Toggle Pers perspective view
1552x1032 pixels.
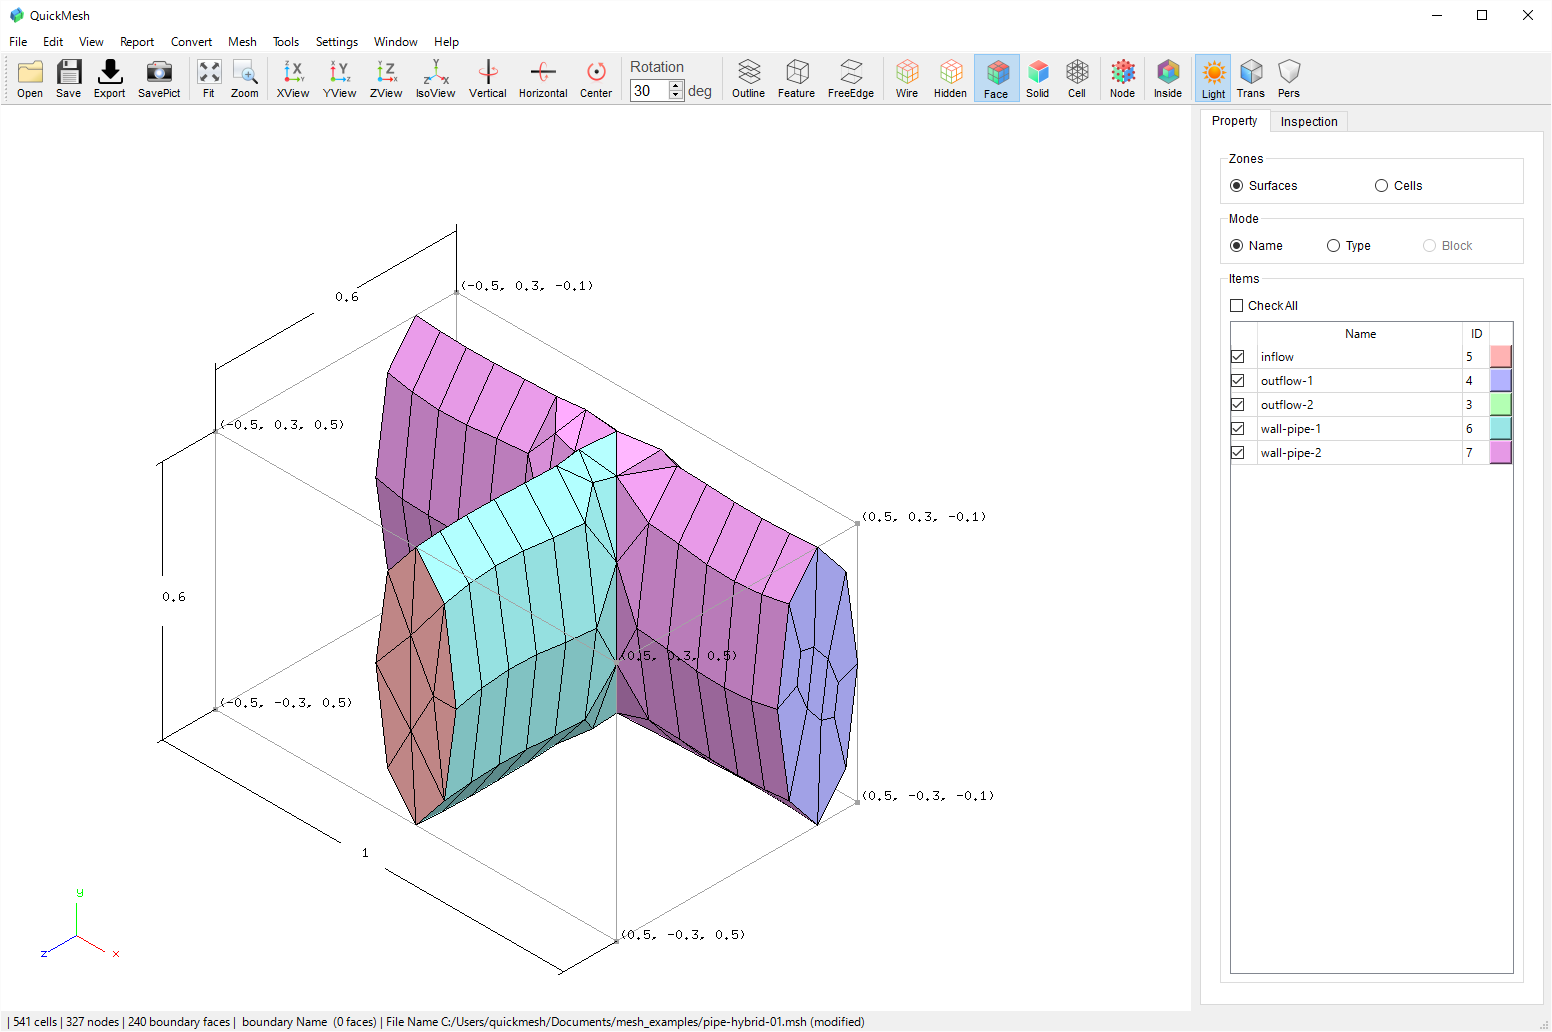point(1289,79)
